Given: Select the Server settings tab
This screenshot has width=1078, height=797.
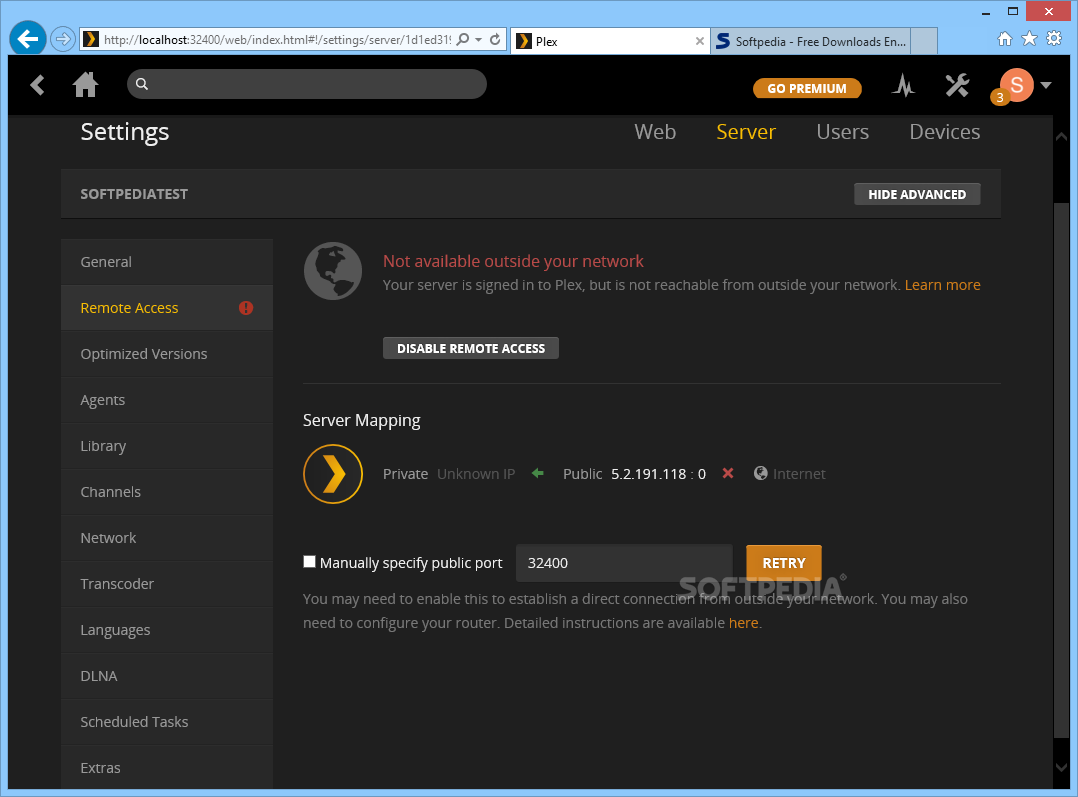Looking at the screenshot, I should 746,131.
